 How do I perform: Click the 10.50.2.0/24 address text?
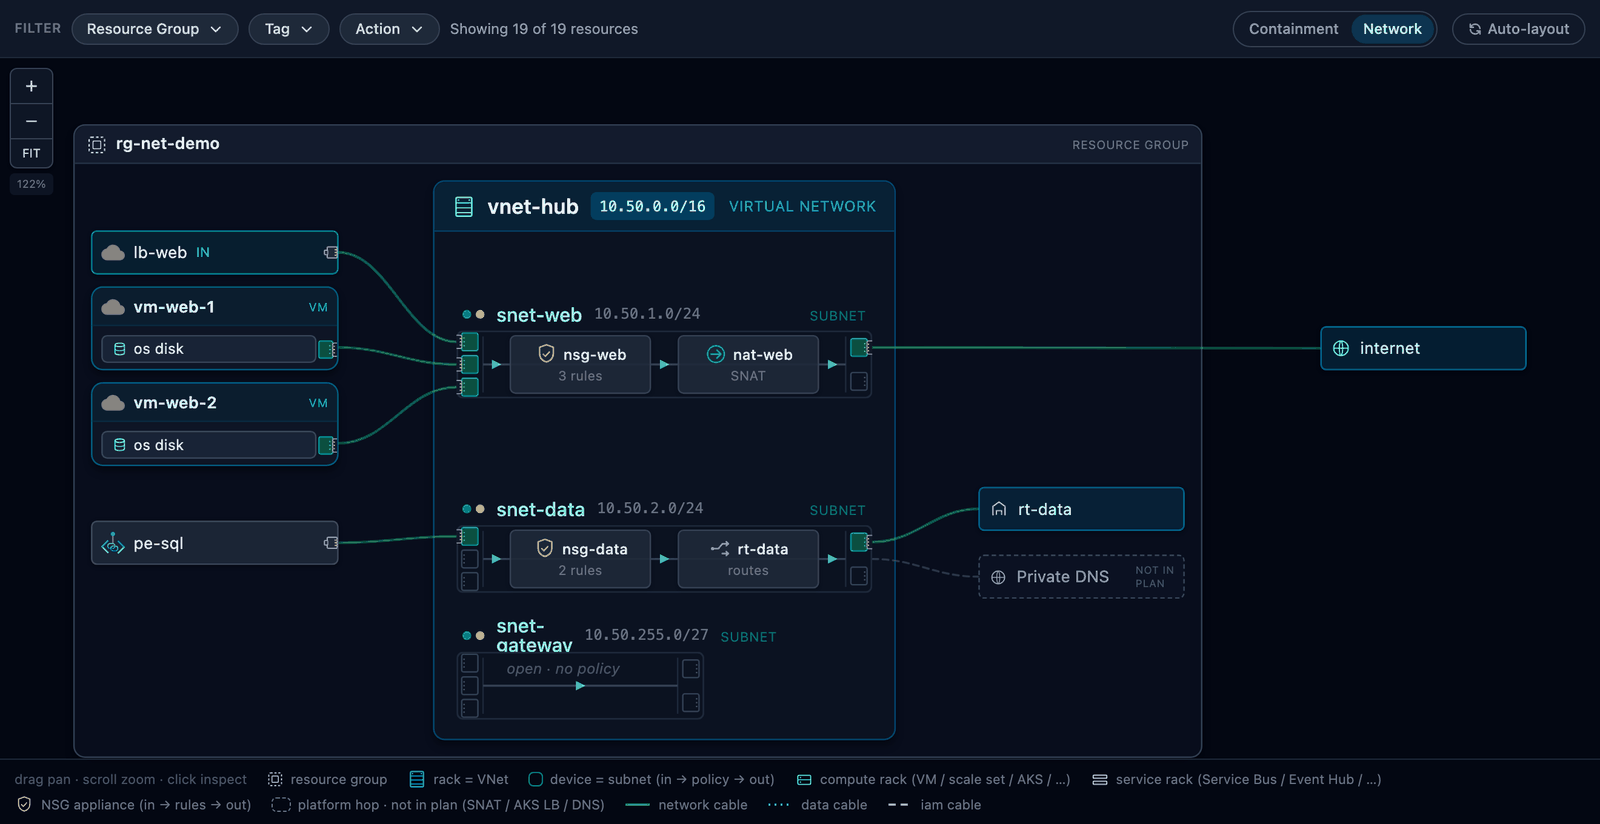click(650, 509)
